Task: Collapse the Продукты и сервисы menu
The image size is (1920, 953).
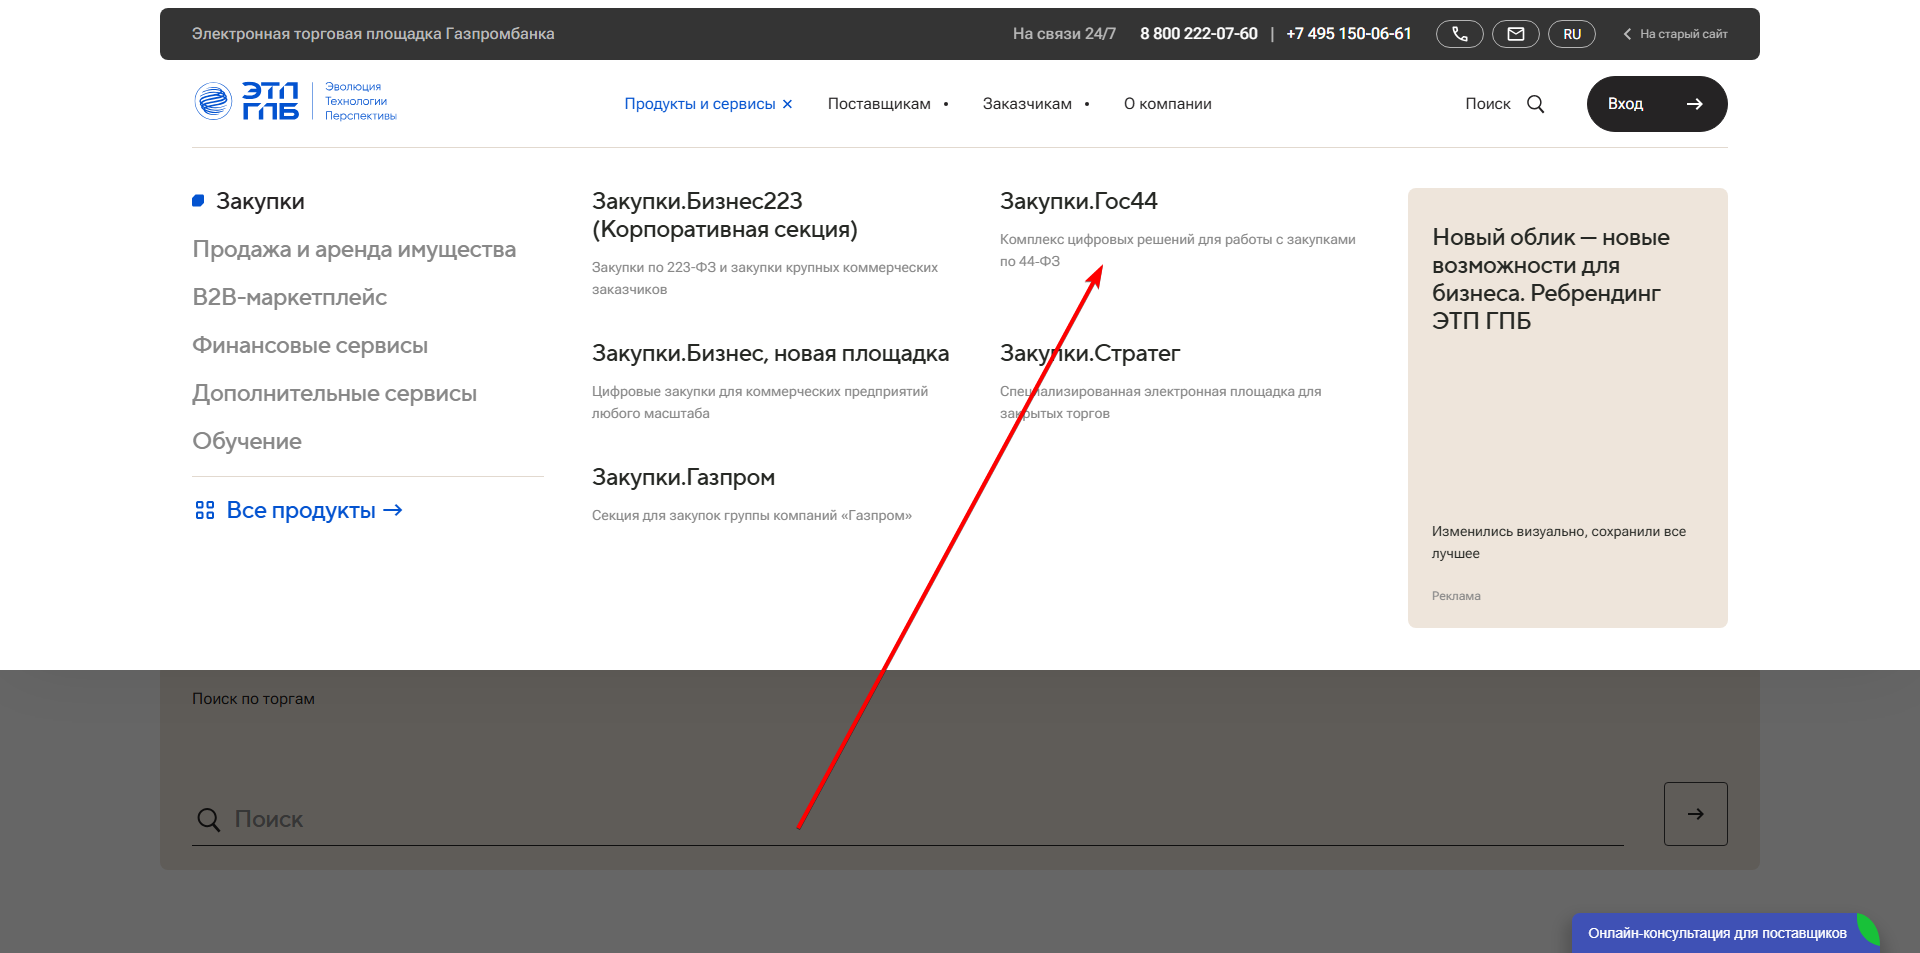Action: pos(708,104)
